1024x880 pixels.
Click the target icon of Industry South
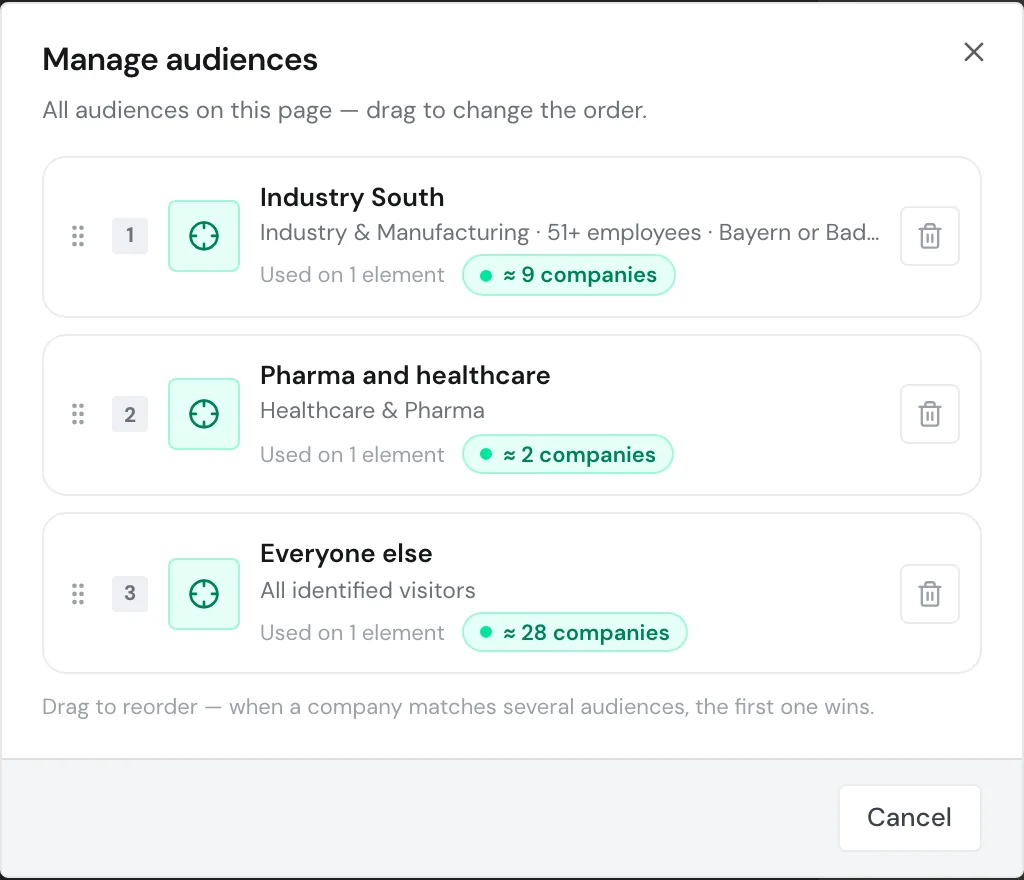tap(204, 236)
